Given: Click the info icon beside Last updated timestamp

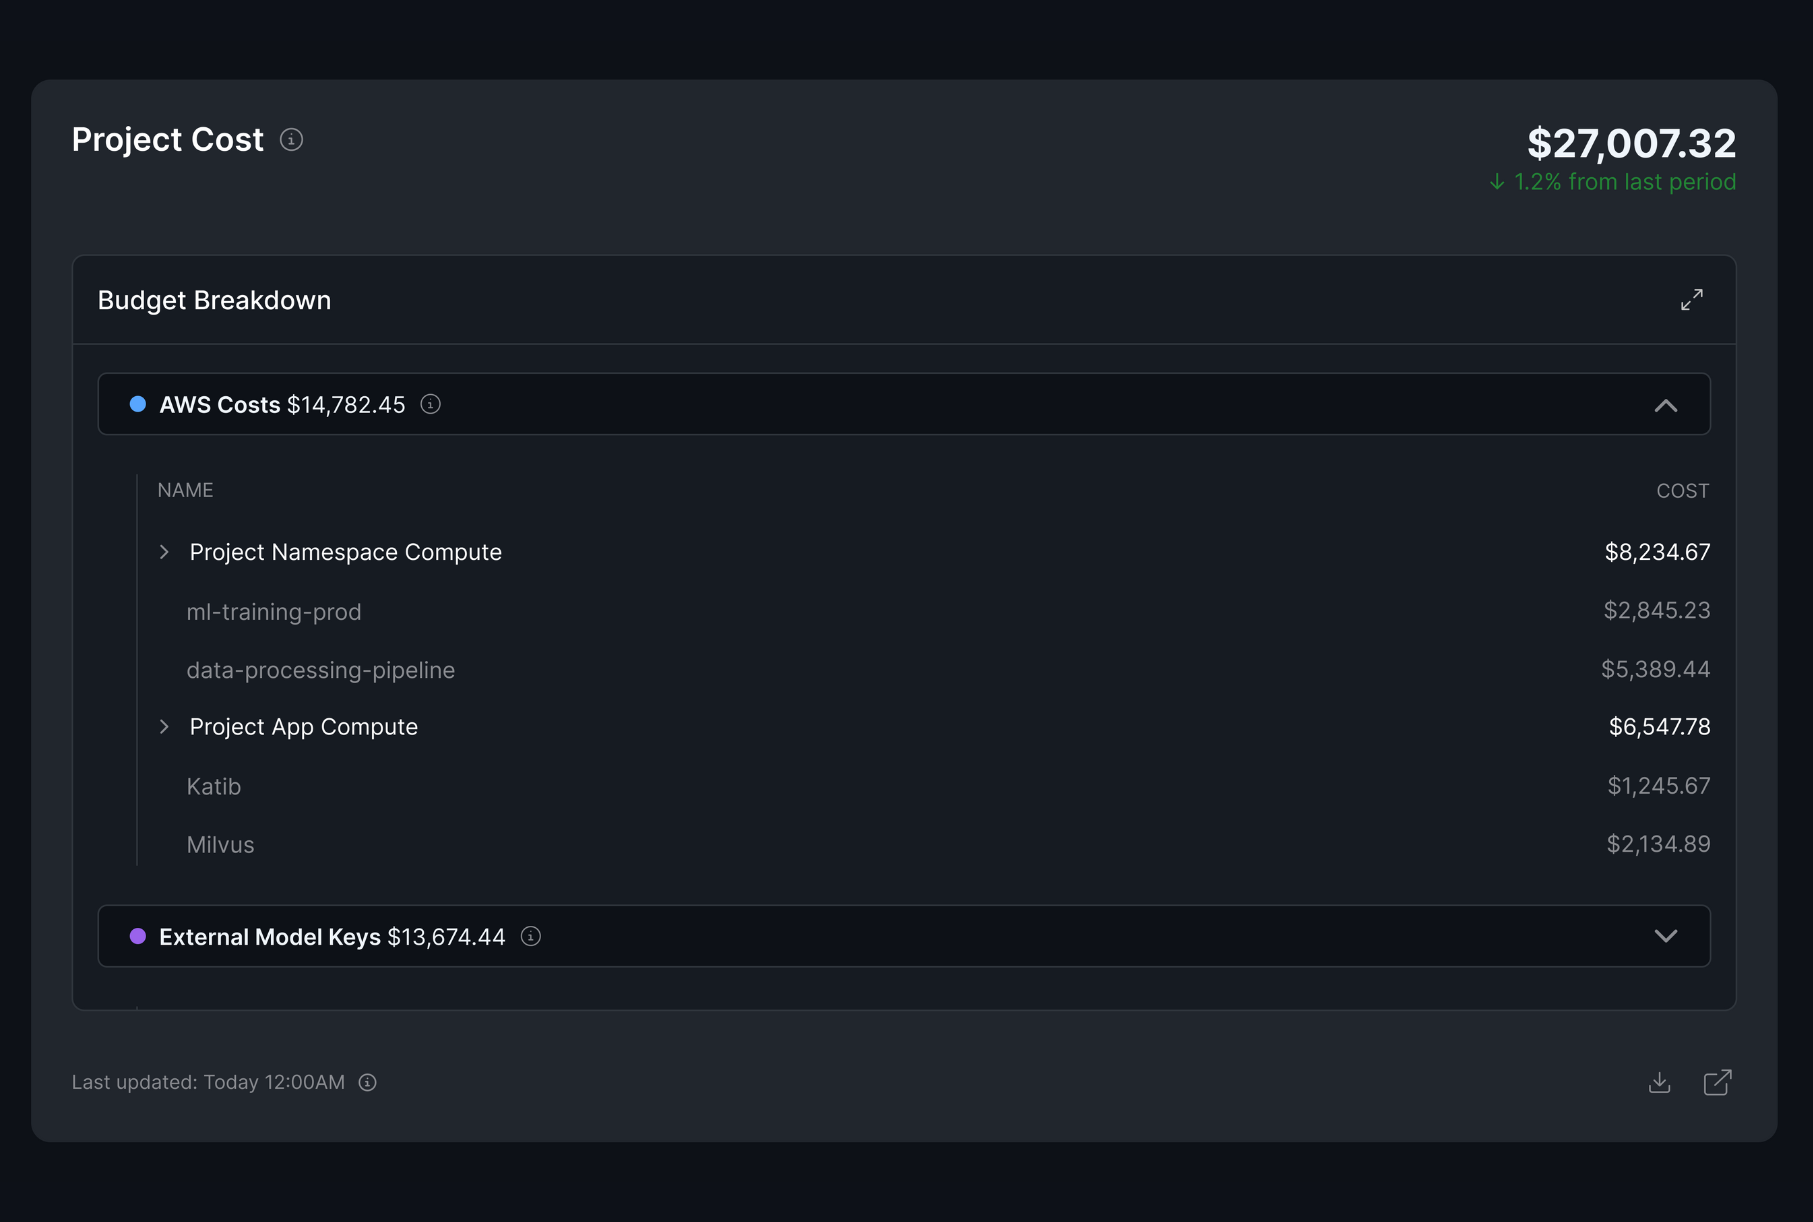Looking at the screenshot, I should [x=366, y=1082].
